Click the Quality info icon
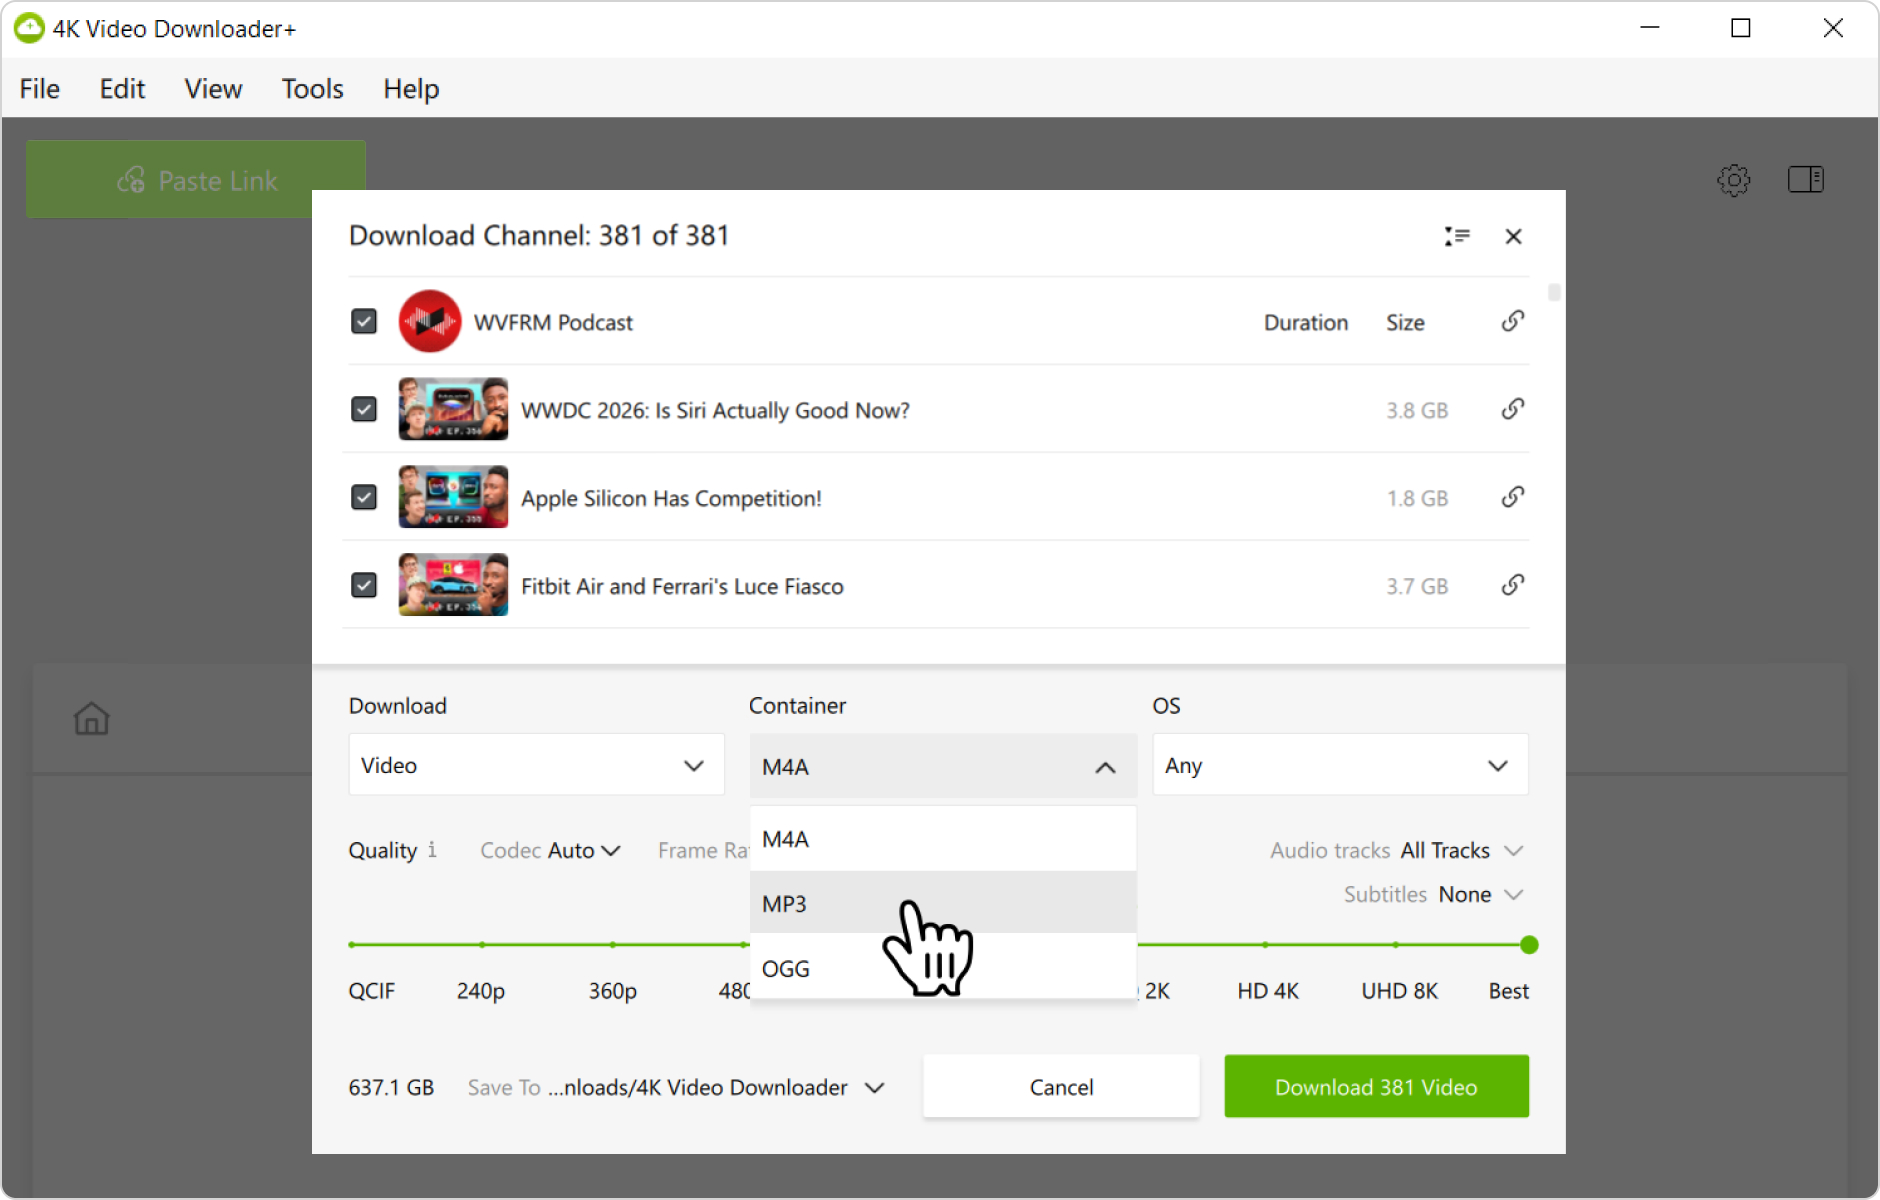Image resolution: width=1880 pixels, height=1200 pixels. pyautogui.click(x=432, y=850)
